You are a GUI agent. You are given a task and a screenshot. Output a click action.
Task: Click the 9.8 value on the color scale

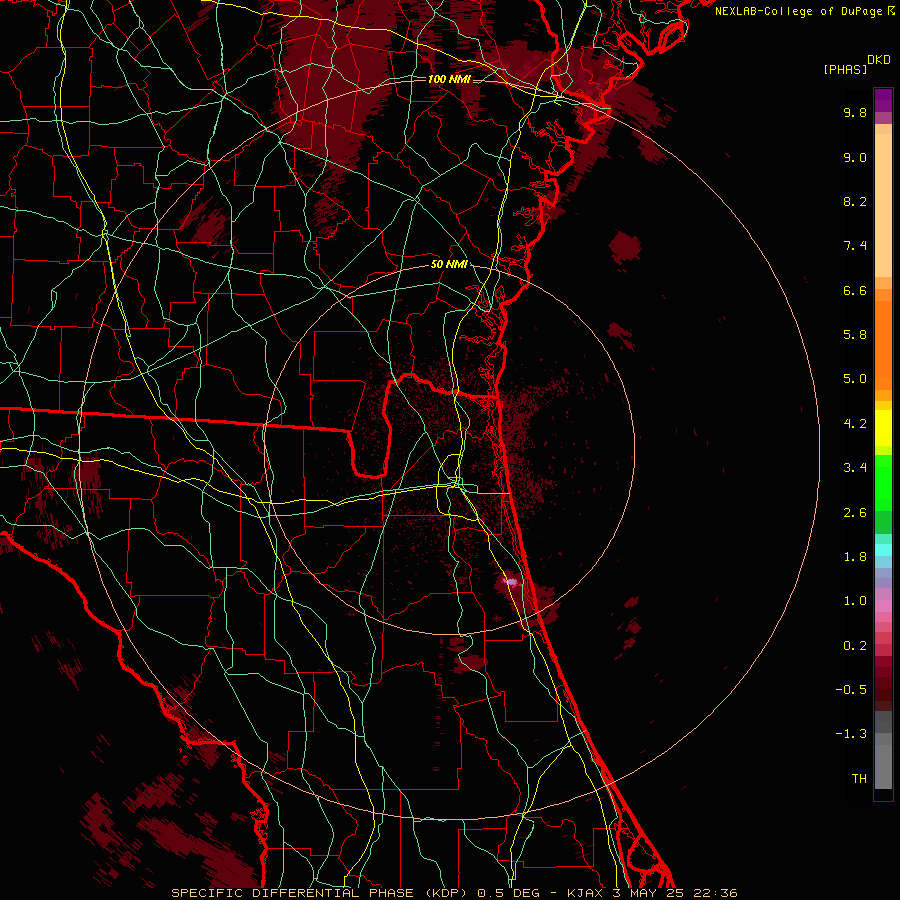(855, 112)
